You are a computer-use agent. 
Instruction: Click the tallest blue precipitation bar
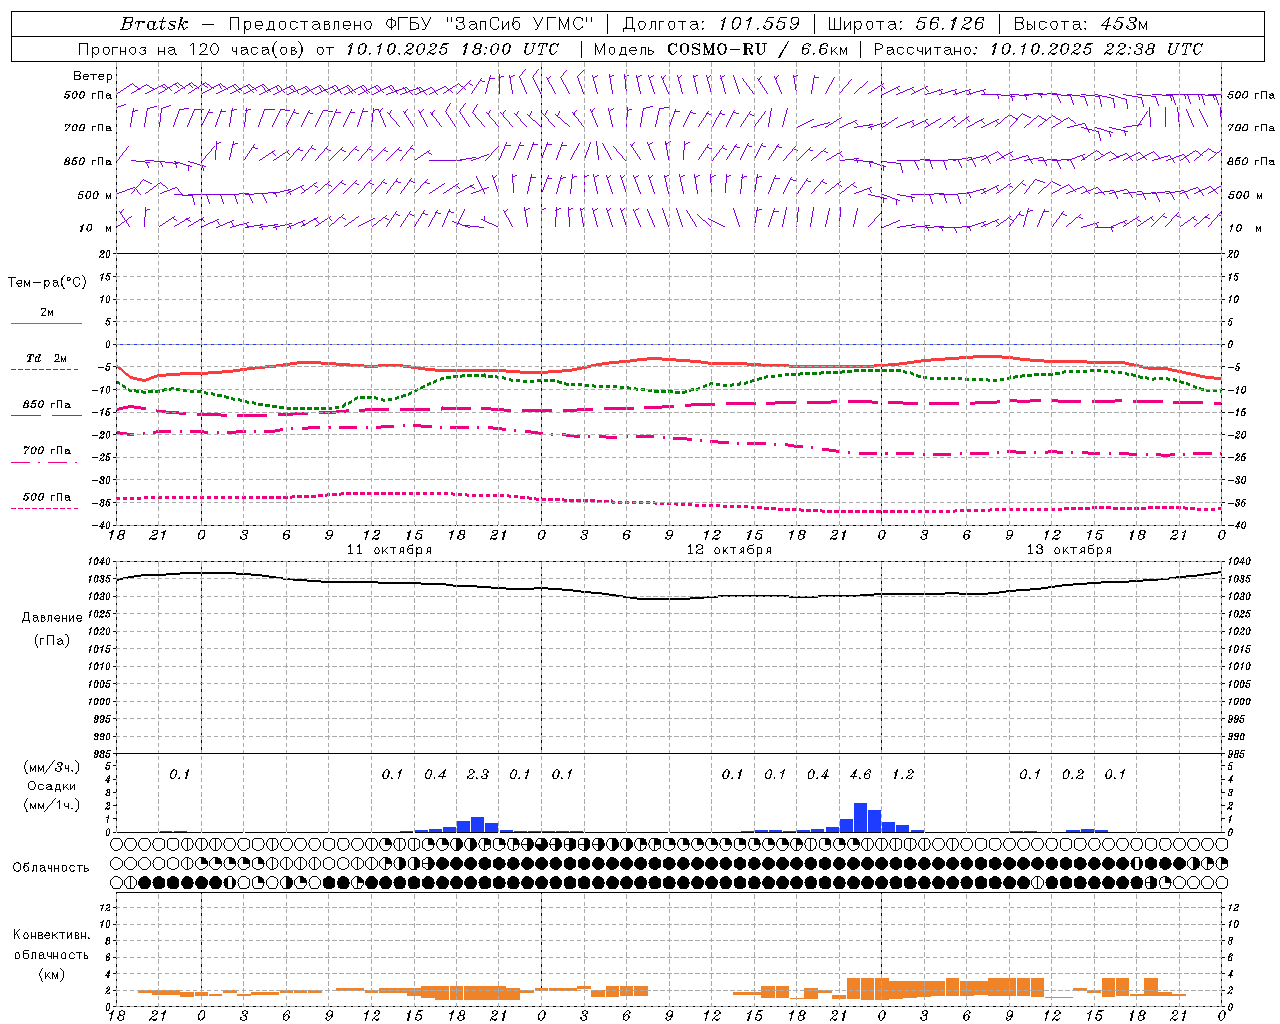860,817
